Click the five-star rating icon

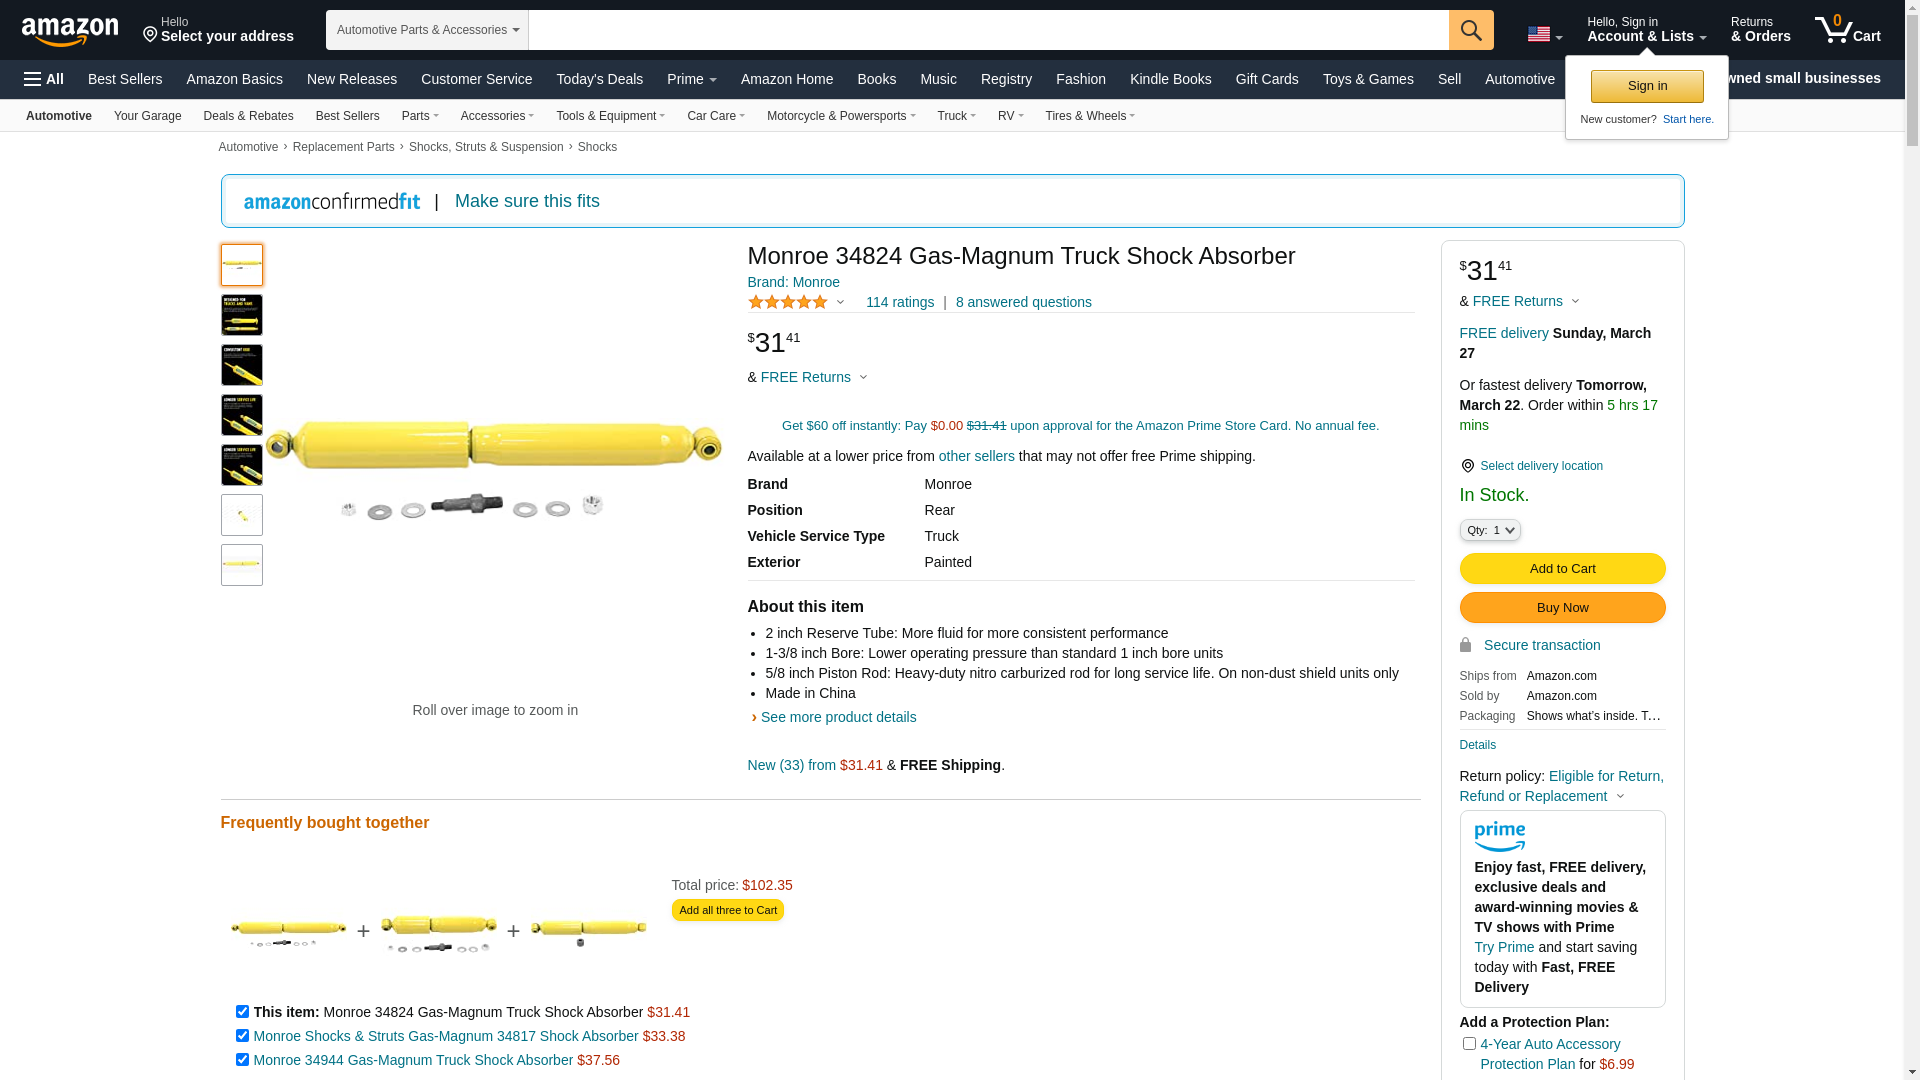[788, 302]
